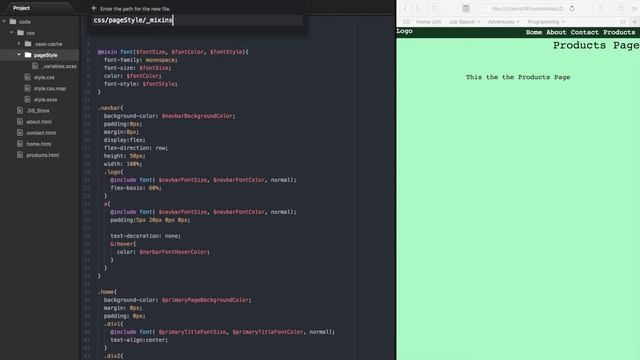The height and width of the screenshot is (360, 640).
Task: Click the style.css file icon
Action: coord(27,77)
